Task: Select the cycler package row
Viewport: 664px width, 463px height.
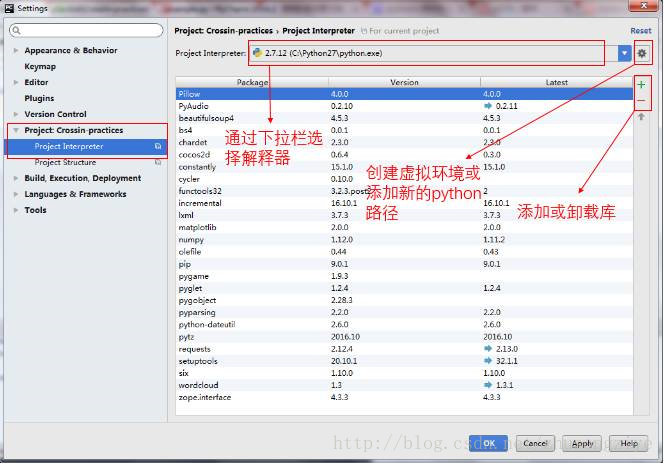Action: (x=404, y=179)
